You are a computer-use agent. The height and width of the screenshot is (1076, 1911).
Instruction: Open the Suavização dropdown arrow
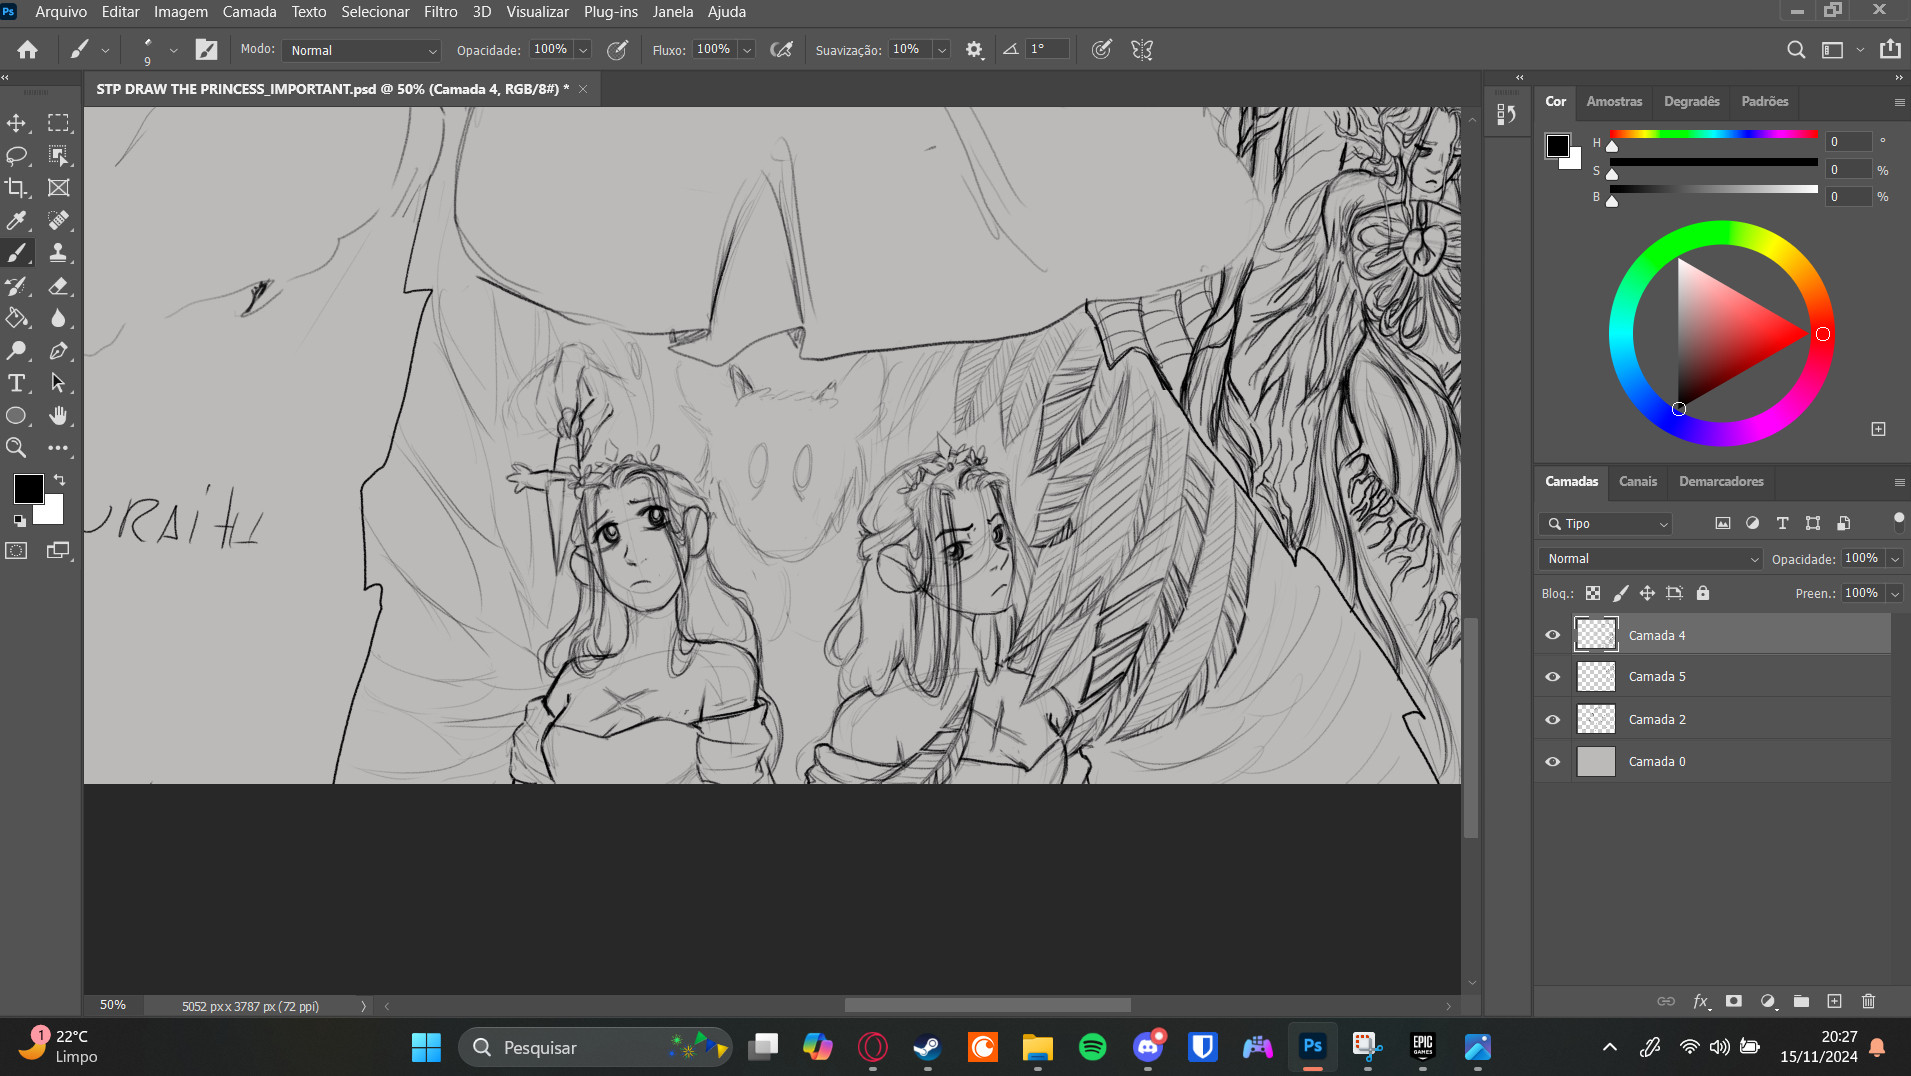941,50
